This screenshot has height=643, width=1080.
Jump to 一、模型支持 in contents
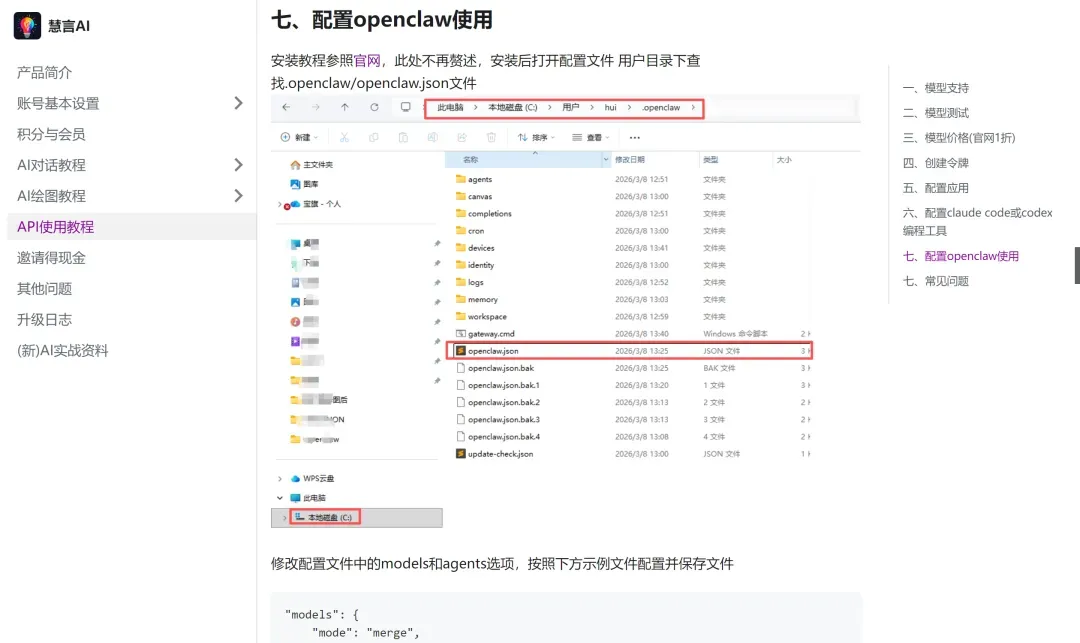(x=935, y=88)
